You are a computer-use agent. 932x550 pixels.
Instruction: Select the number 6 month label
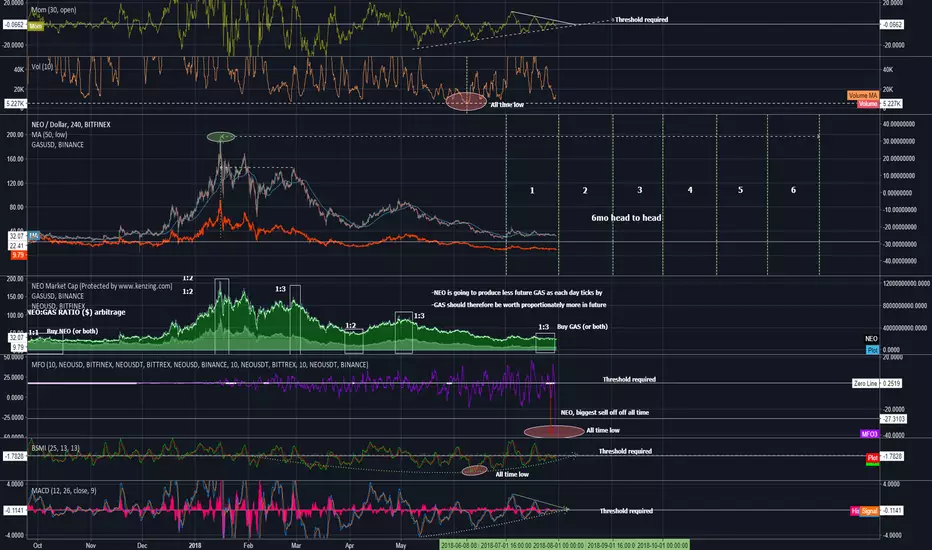coord(794,190)
